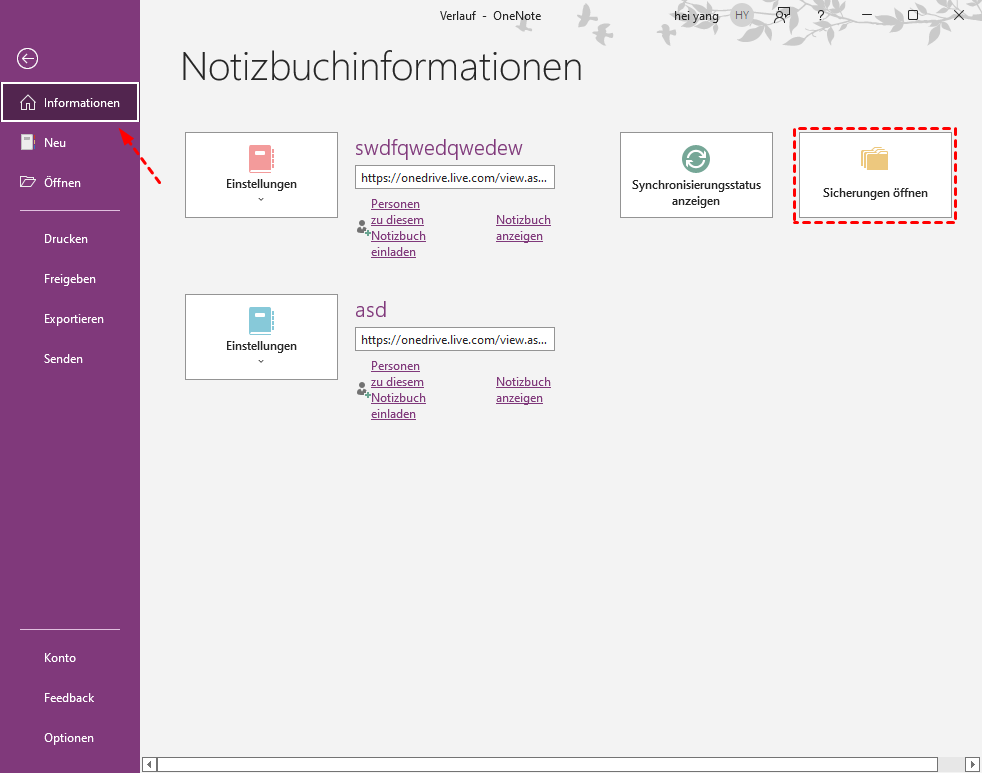
Task: Select Neu in the sidebar
Action: click(x=70, y=142)
